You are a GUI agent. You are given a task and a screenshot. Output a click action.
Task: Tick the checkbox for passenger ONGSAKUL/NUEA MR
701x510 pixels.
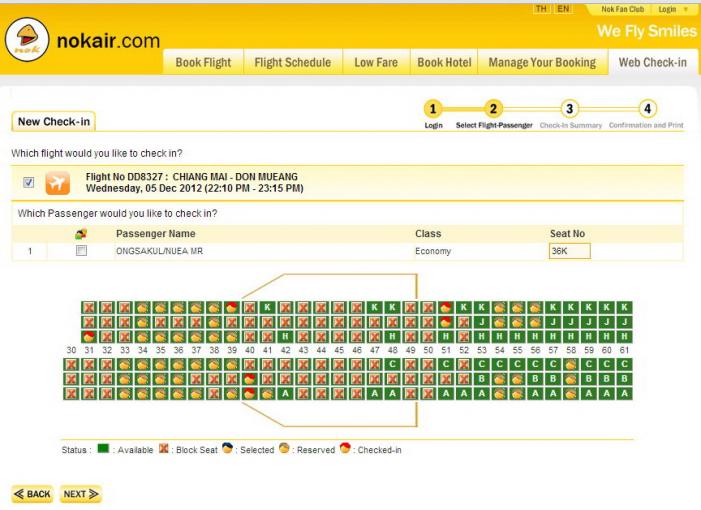(81, 251)
